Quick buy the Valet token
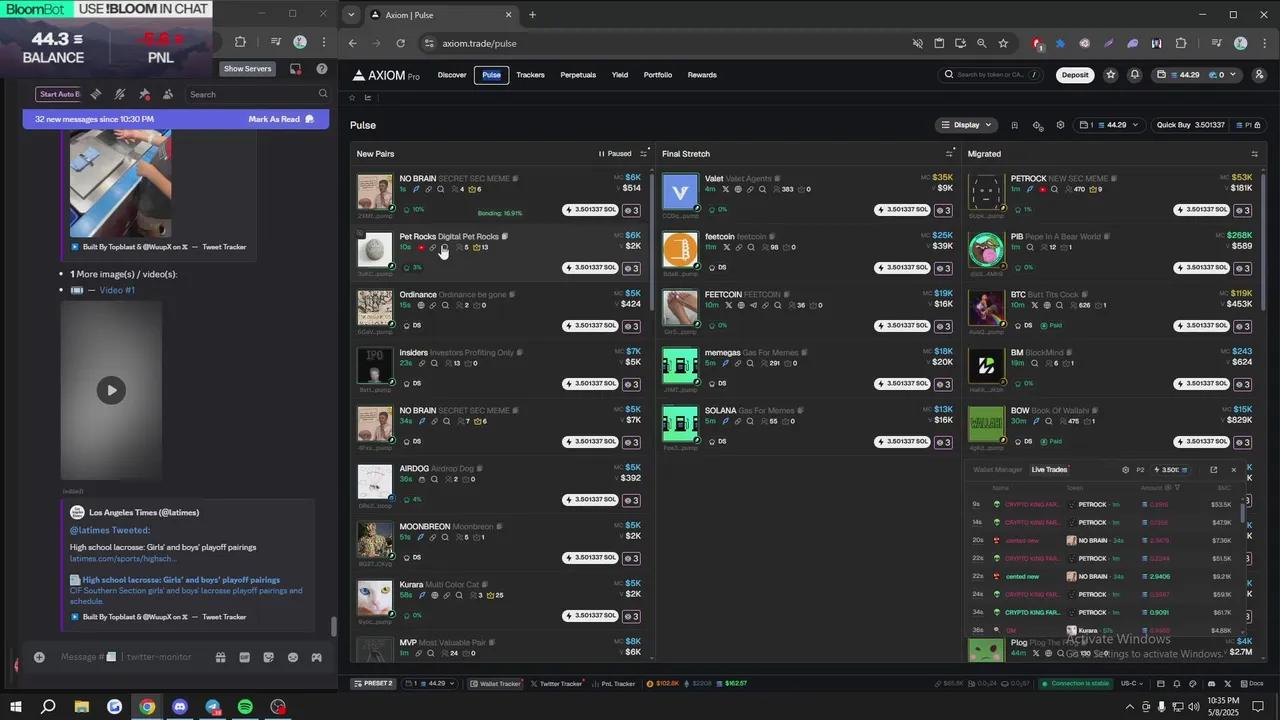This screenshot has height=720, width=1280. click(902, 210)
